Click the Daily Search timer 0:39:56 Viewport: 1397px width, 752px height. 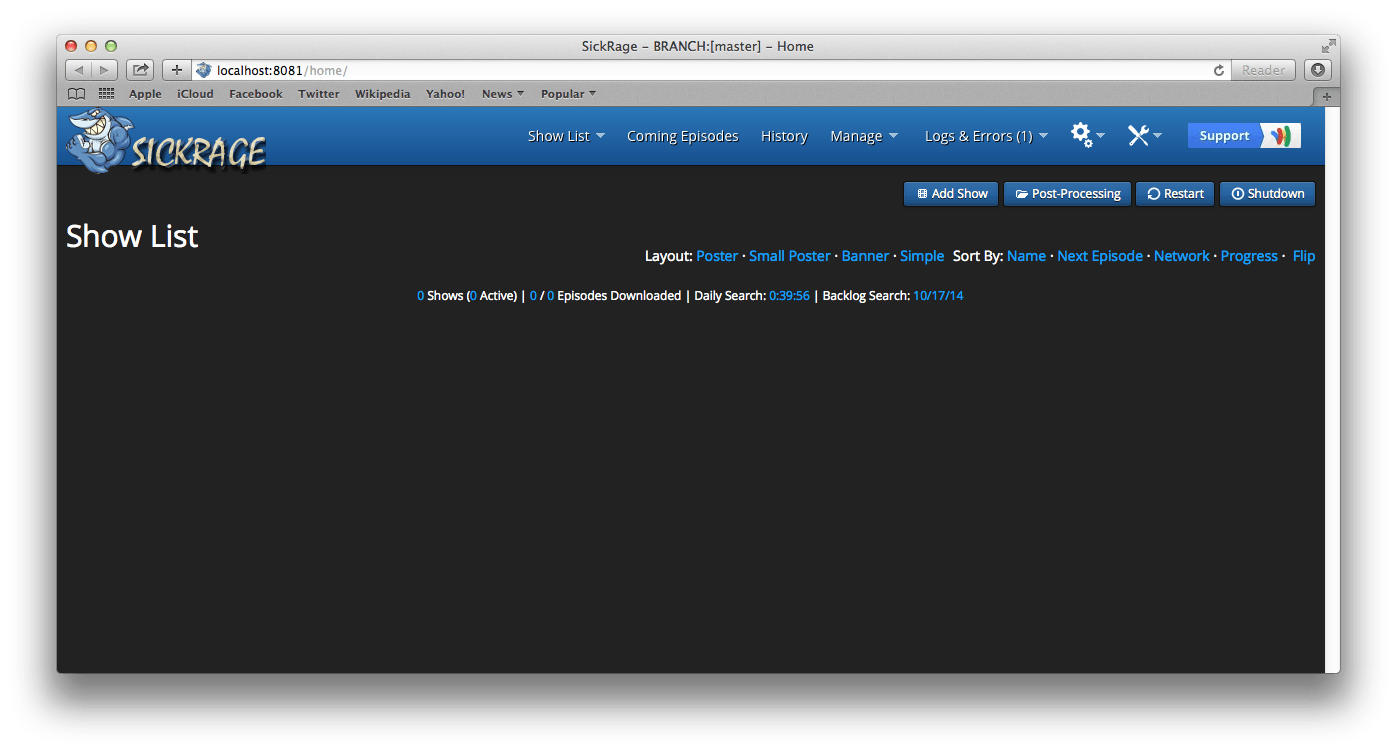click(x=789, y=296)
